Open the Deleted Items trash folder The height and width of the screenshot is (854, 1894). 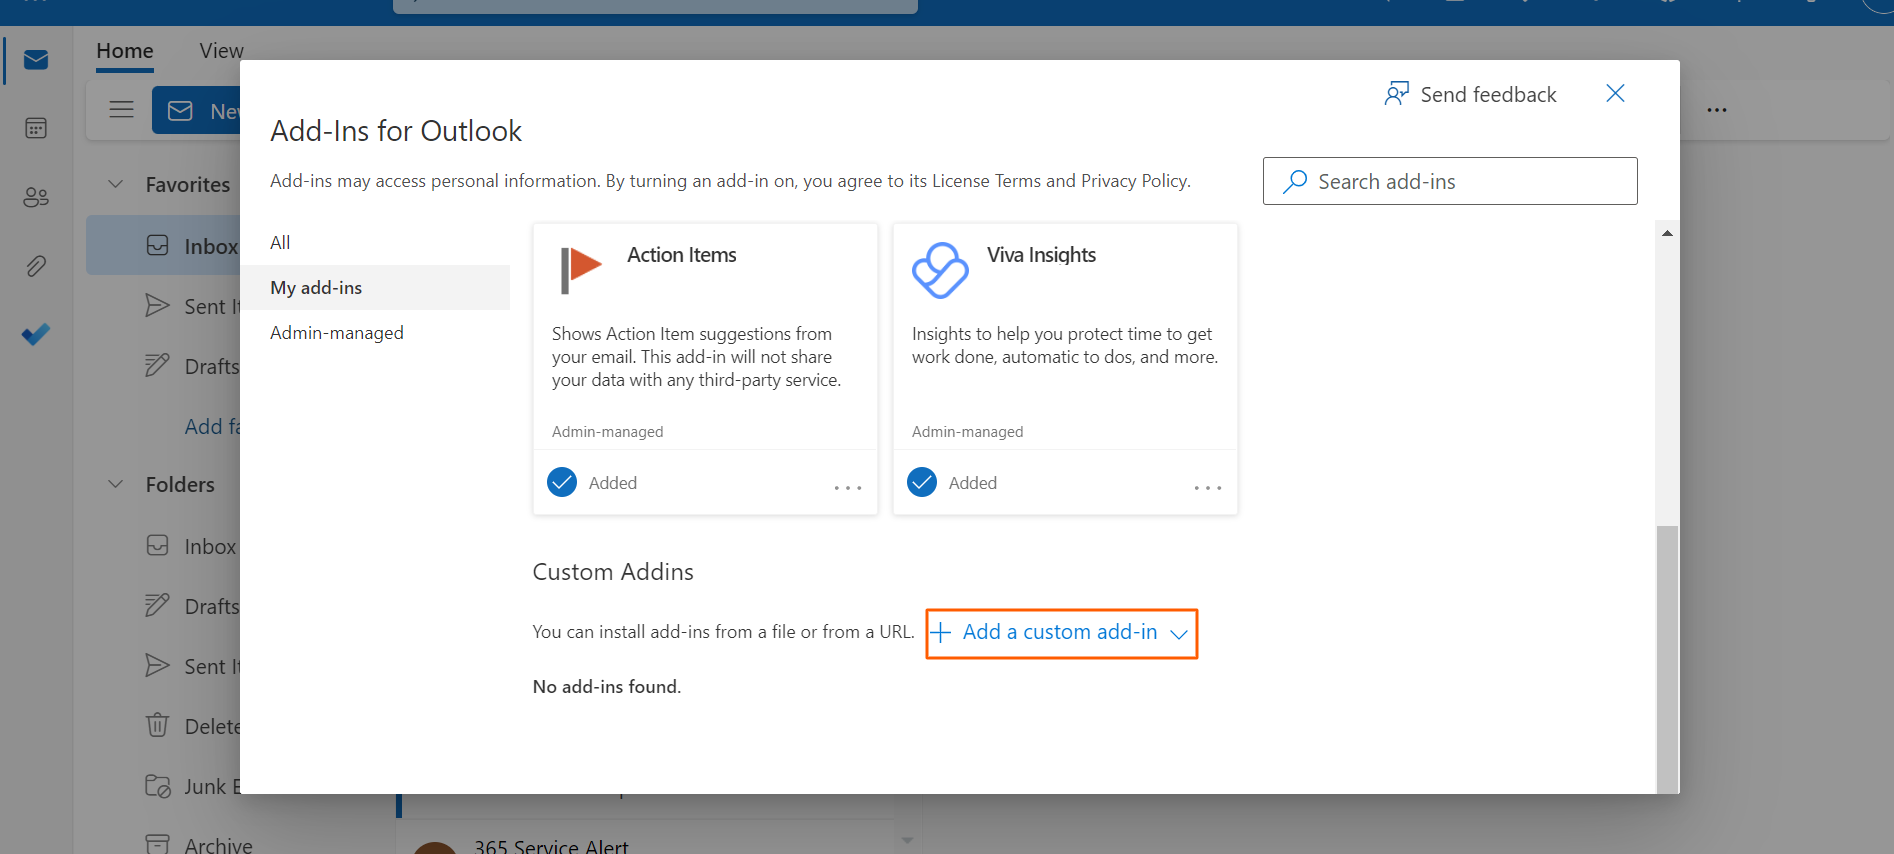(193, 726)
